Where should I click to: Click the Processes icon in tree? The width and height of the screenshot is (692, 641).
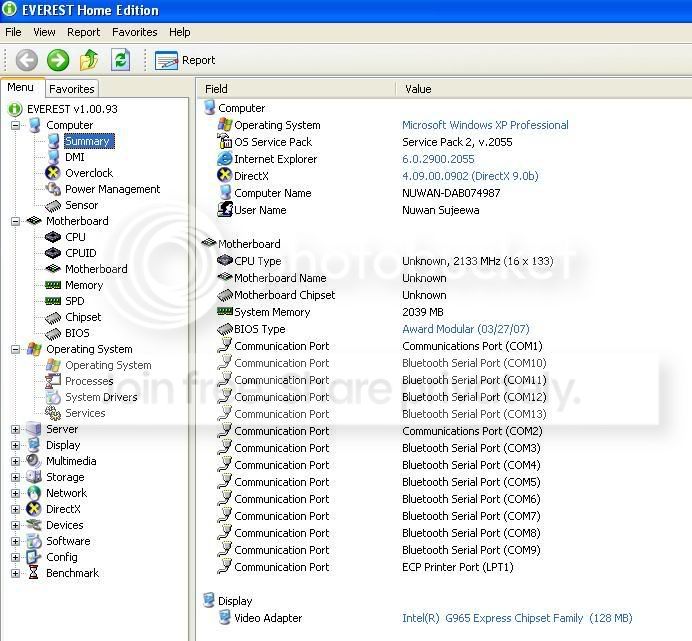[x=53, y=381]
